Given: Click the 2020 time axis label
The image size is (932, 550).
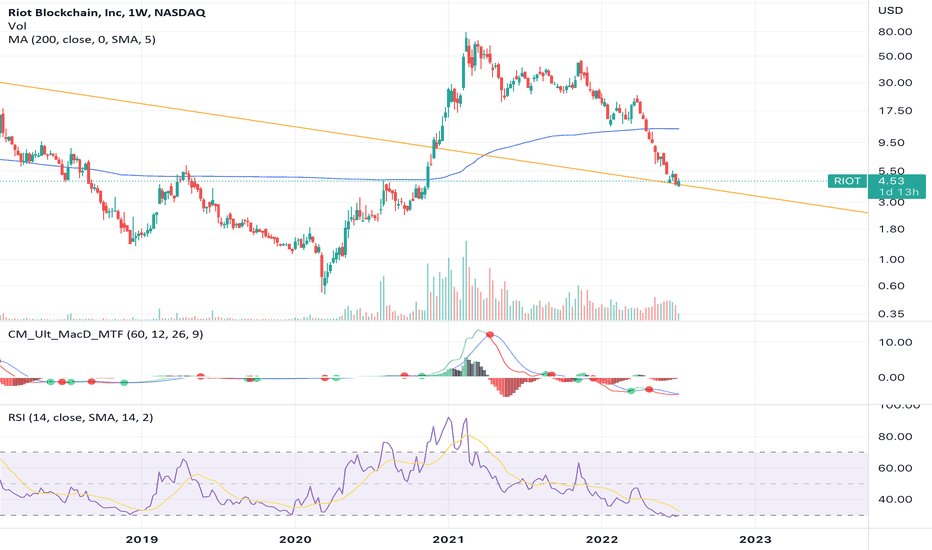Looking at the screenshot, I should click(x=295, y=540).
